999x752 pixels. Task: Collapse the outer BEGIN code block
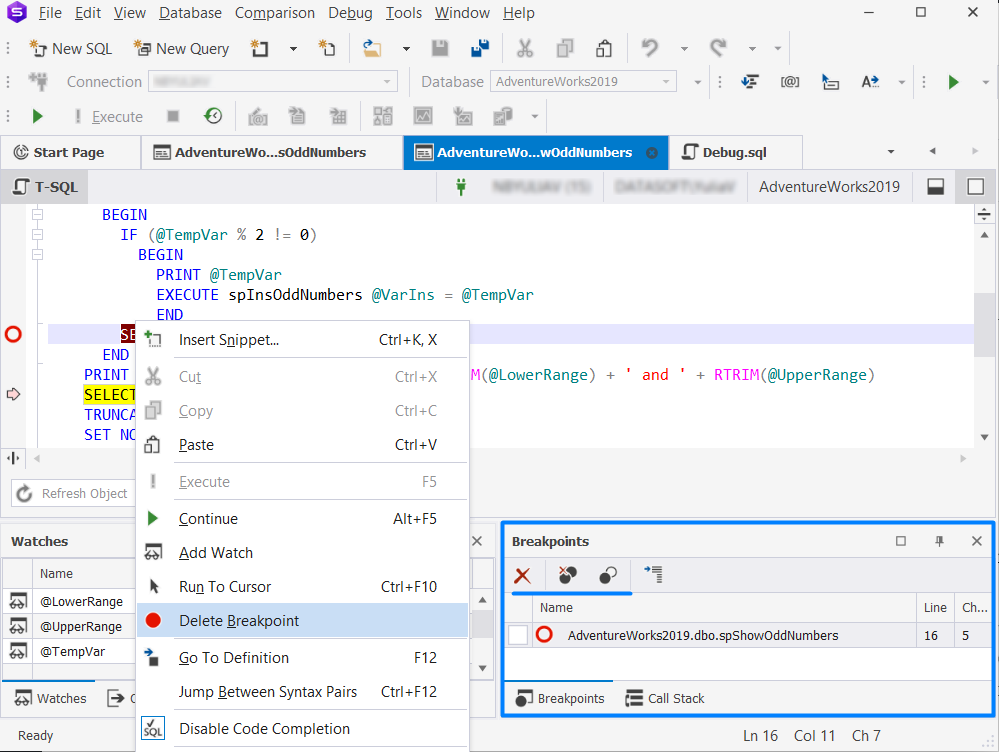pos(38,215)
